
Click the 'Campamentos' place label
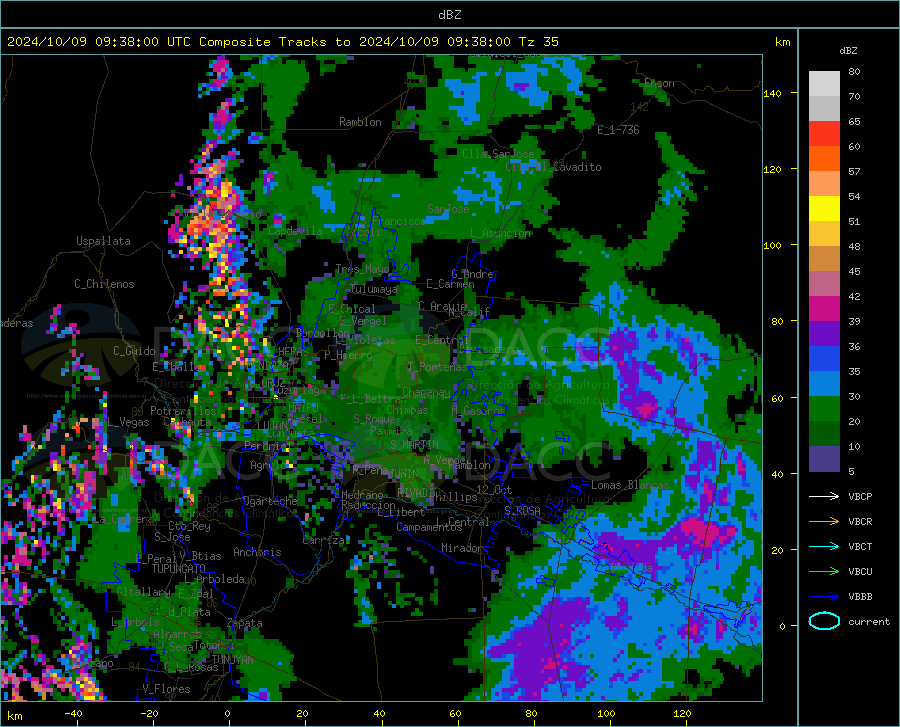429,527
